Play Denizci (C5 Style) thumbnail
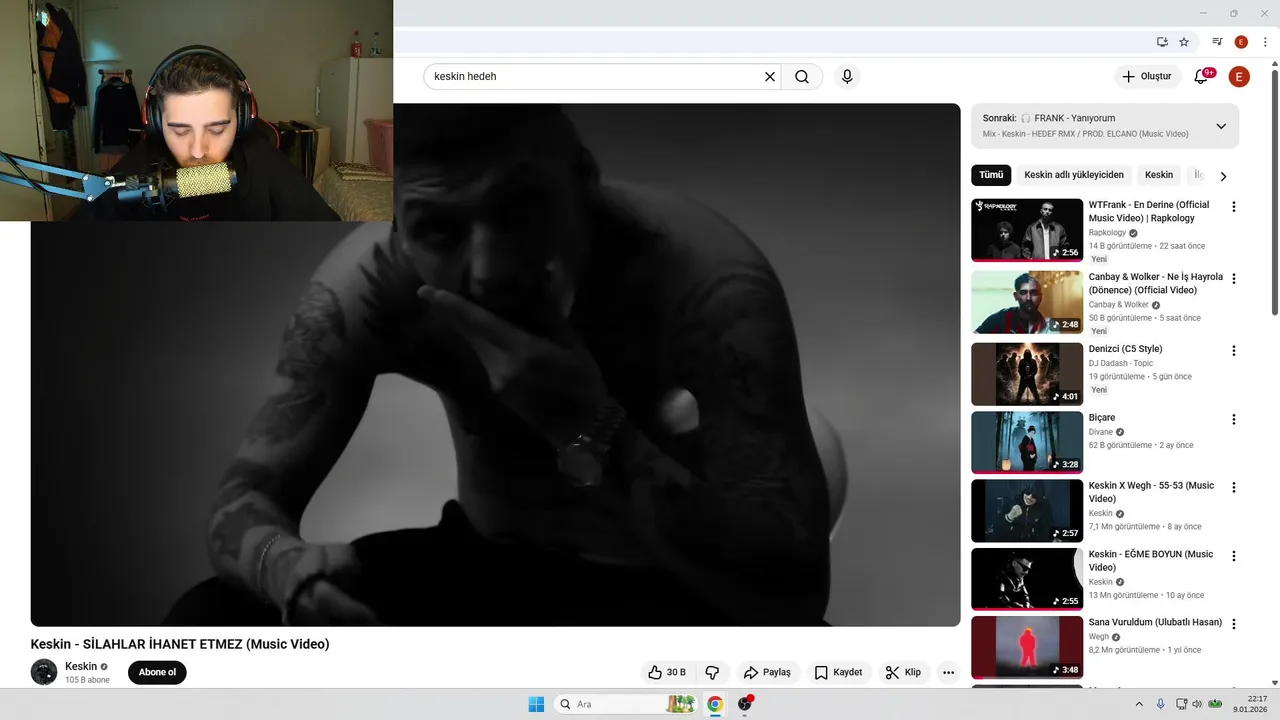This screenshot has height=720, width=1280. [1027, 374]
